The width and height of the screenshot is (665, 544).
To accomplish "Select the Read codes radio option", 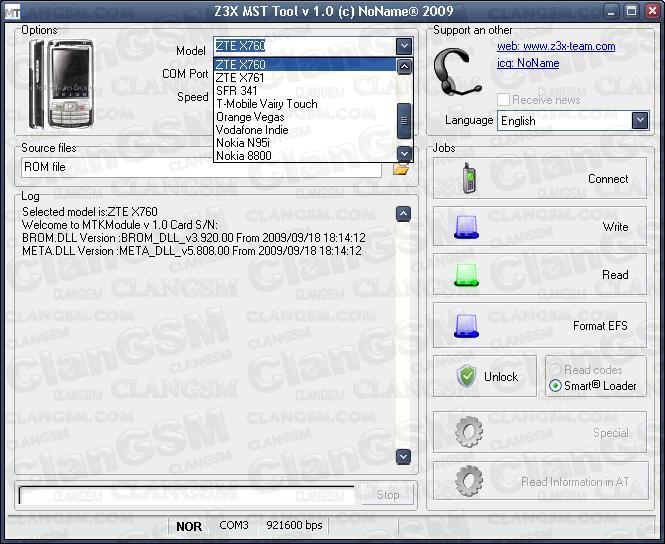I will click(x=555, y=369).
